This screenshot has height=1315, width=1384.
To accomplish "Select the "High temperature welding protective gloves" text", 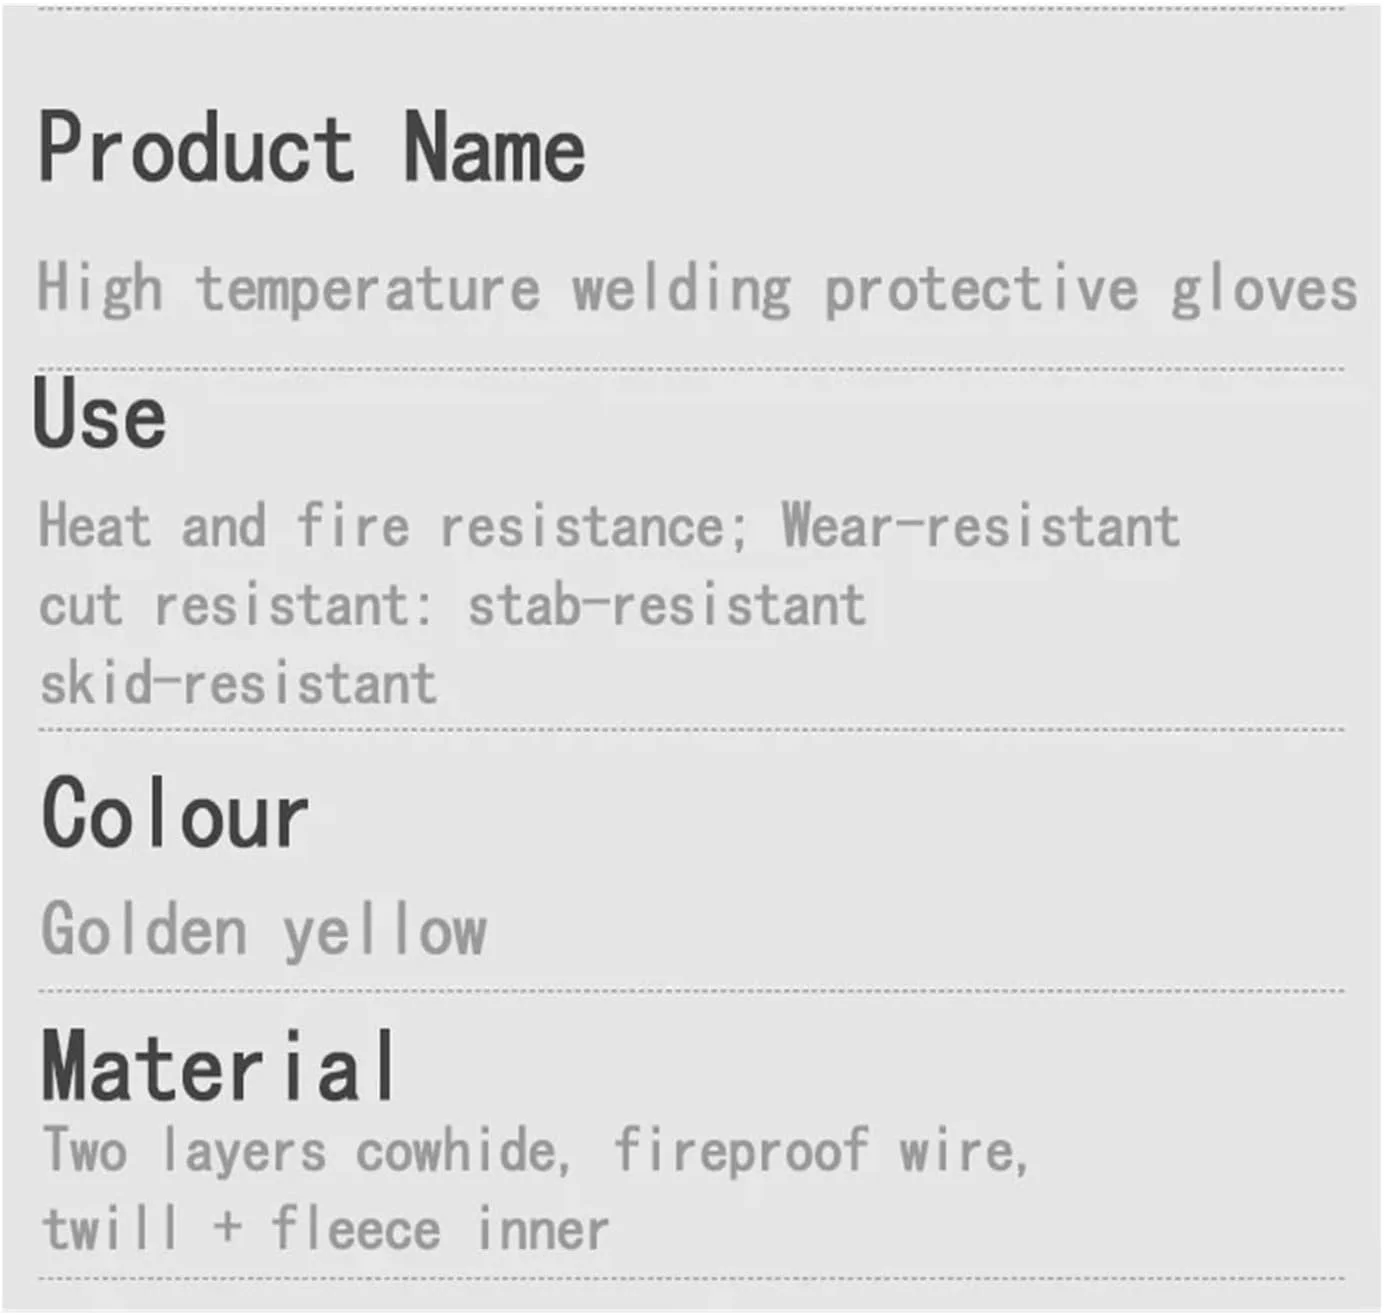I will tap(696, 289).
